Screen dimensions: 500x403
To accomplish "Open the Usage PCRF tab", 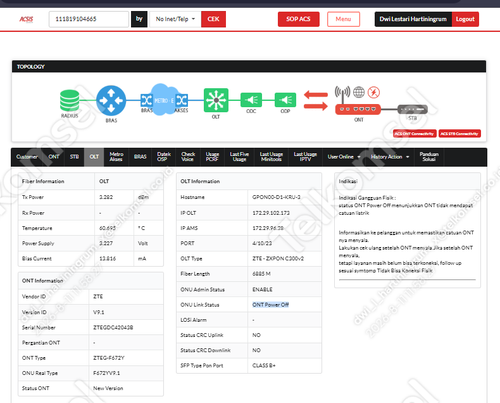I will click(x=212, y=157).
